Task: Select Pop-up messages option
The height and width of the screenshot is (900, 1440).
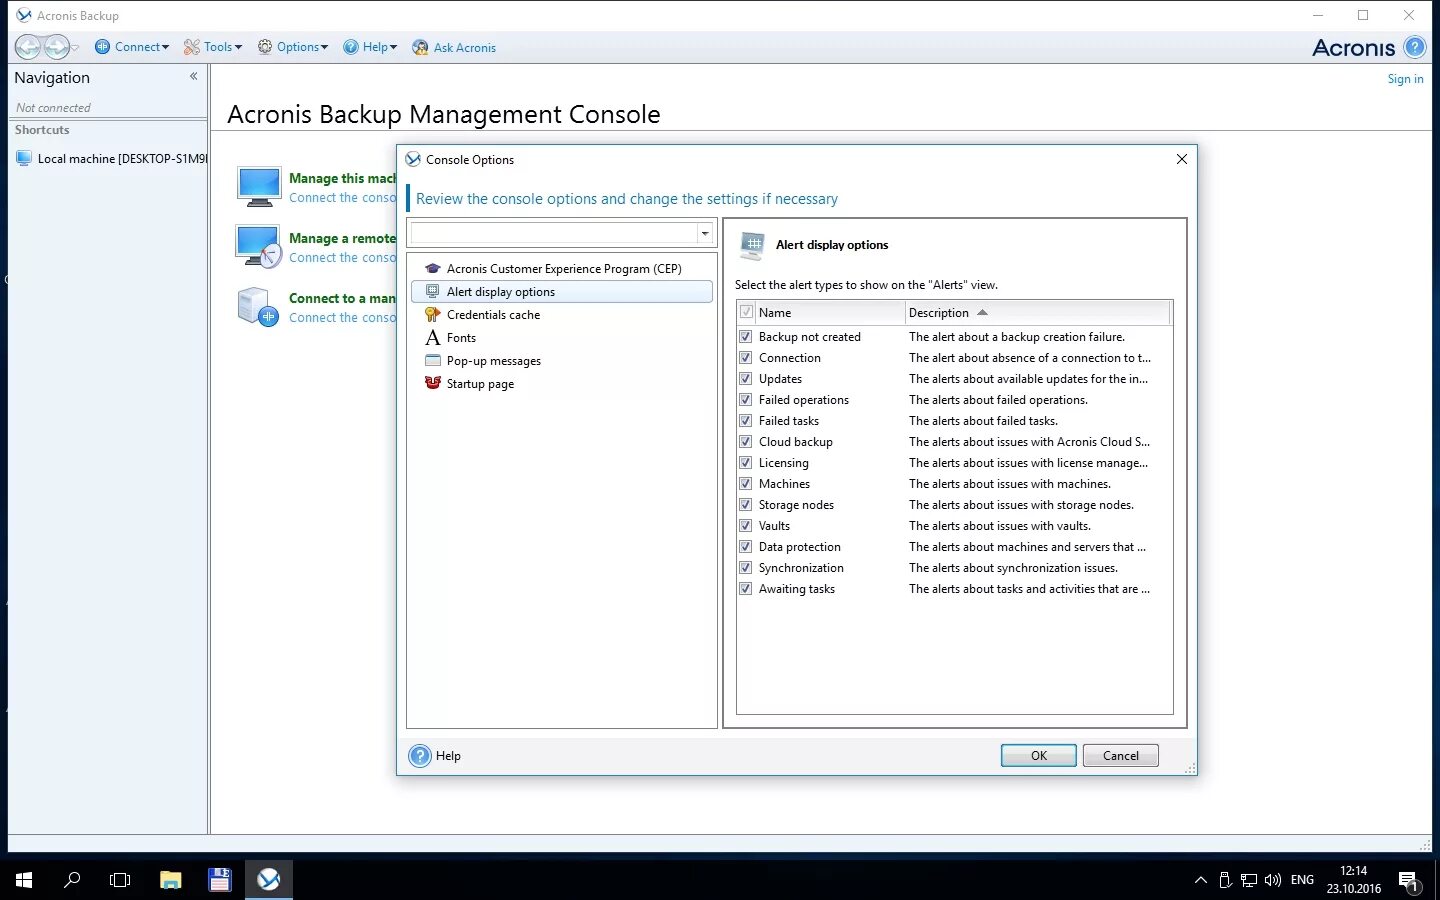Action: [x=562, y=360]
